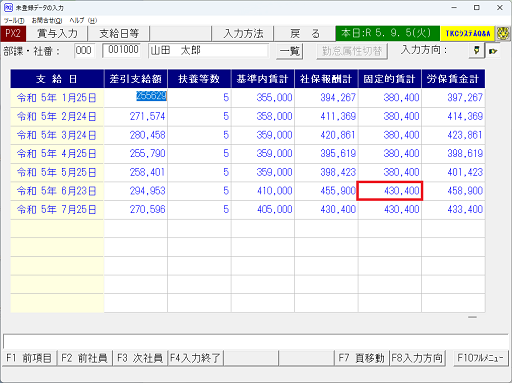This screenshot has height=383, width=512.
Task: Click the 社保報酬計 column header
Action: coord(326,79)
